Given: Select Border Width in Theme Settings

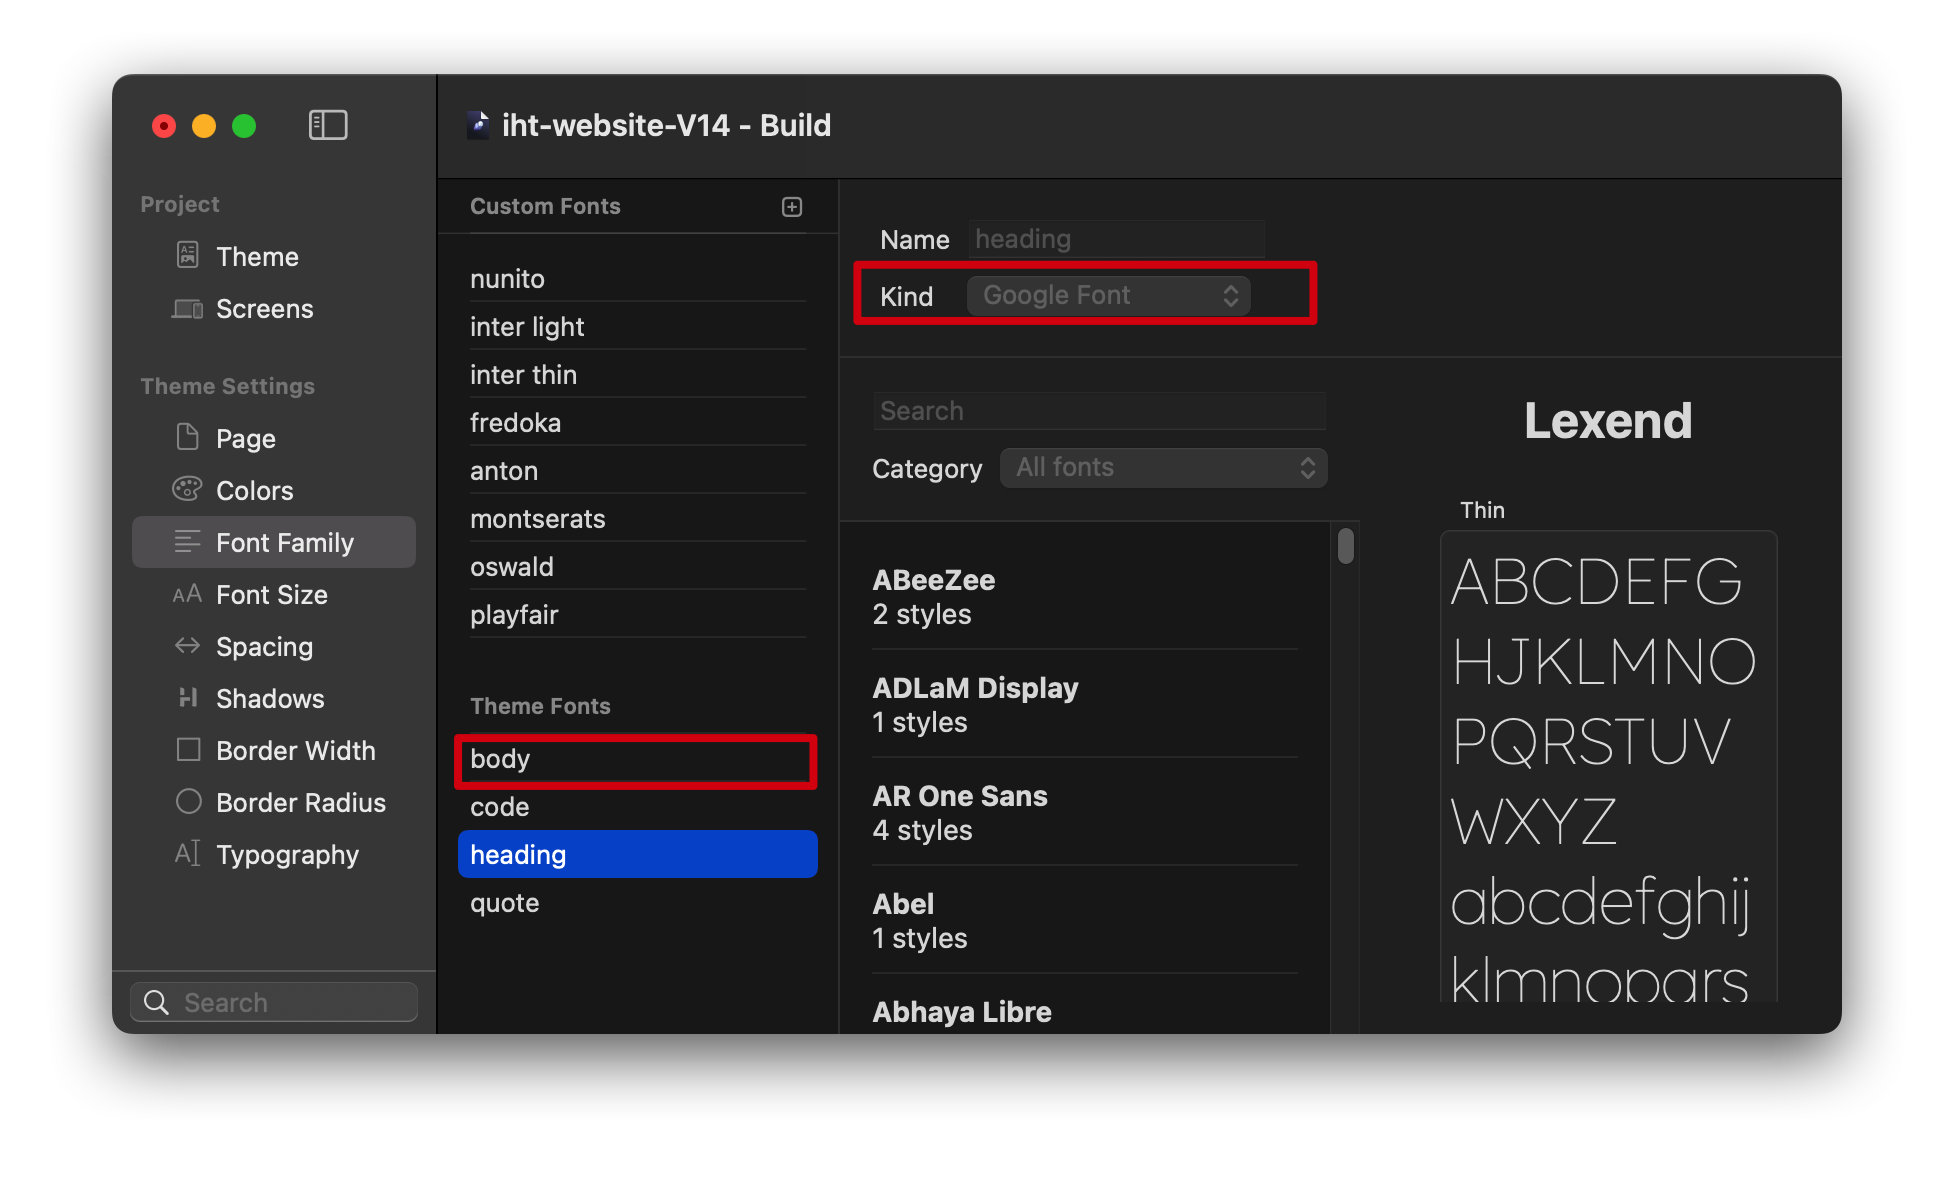Looking at the screenshot, I should (x=295, y=751).
